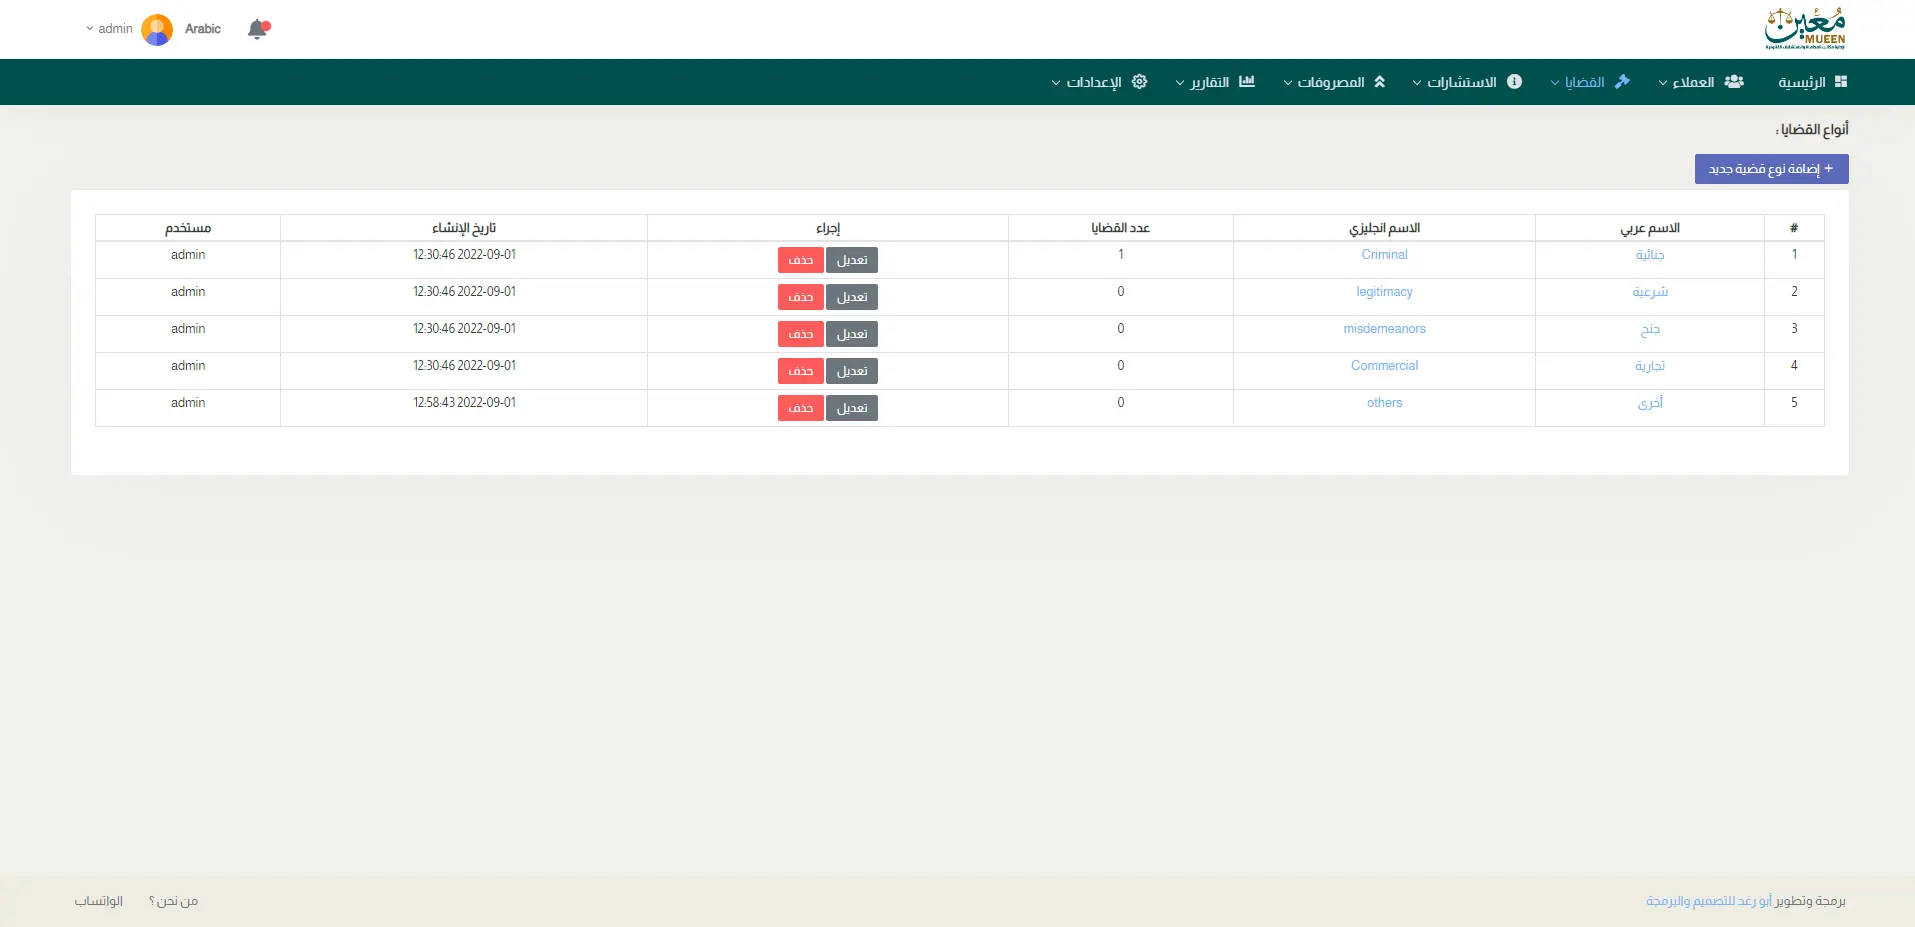The image size is (1915, 927).
Task: Edit the Commercial case type row
Action: 852,371
